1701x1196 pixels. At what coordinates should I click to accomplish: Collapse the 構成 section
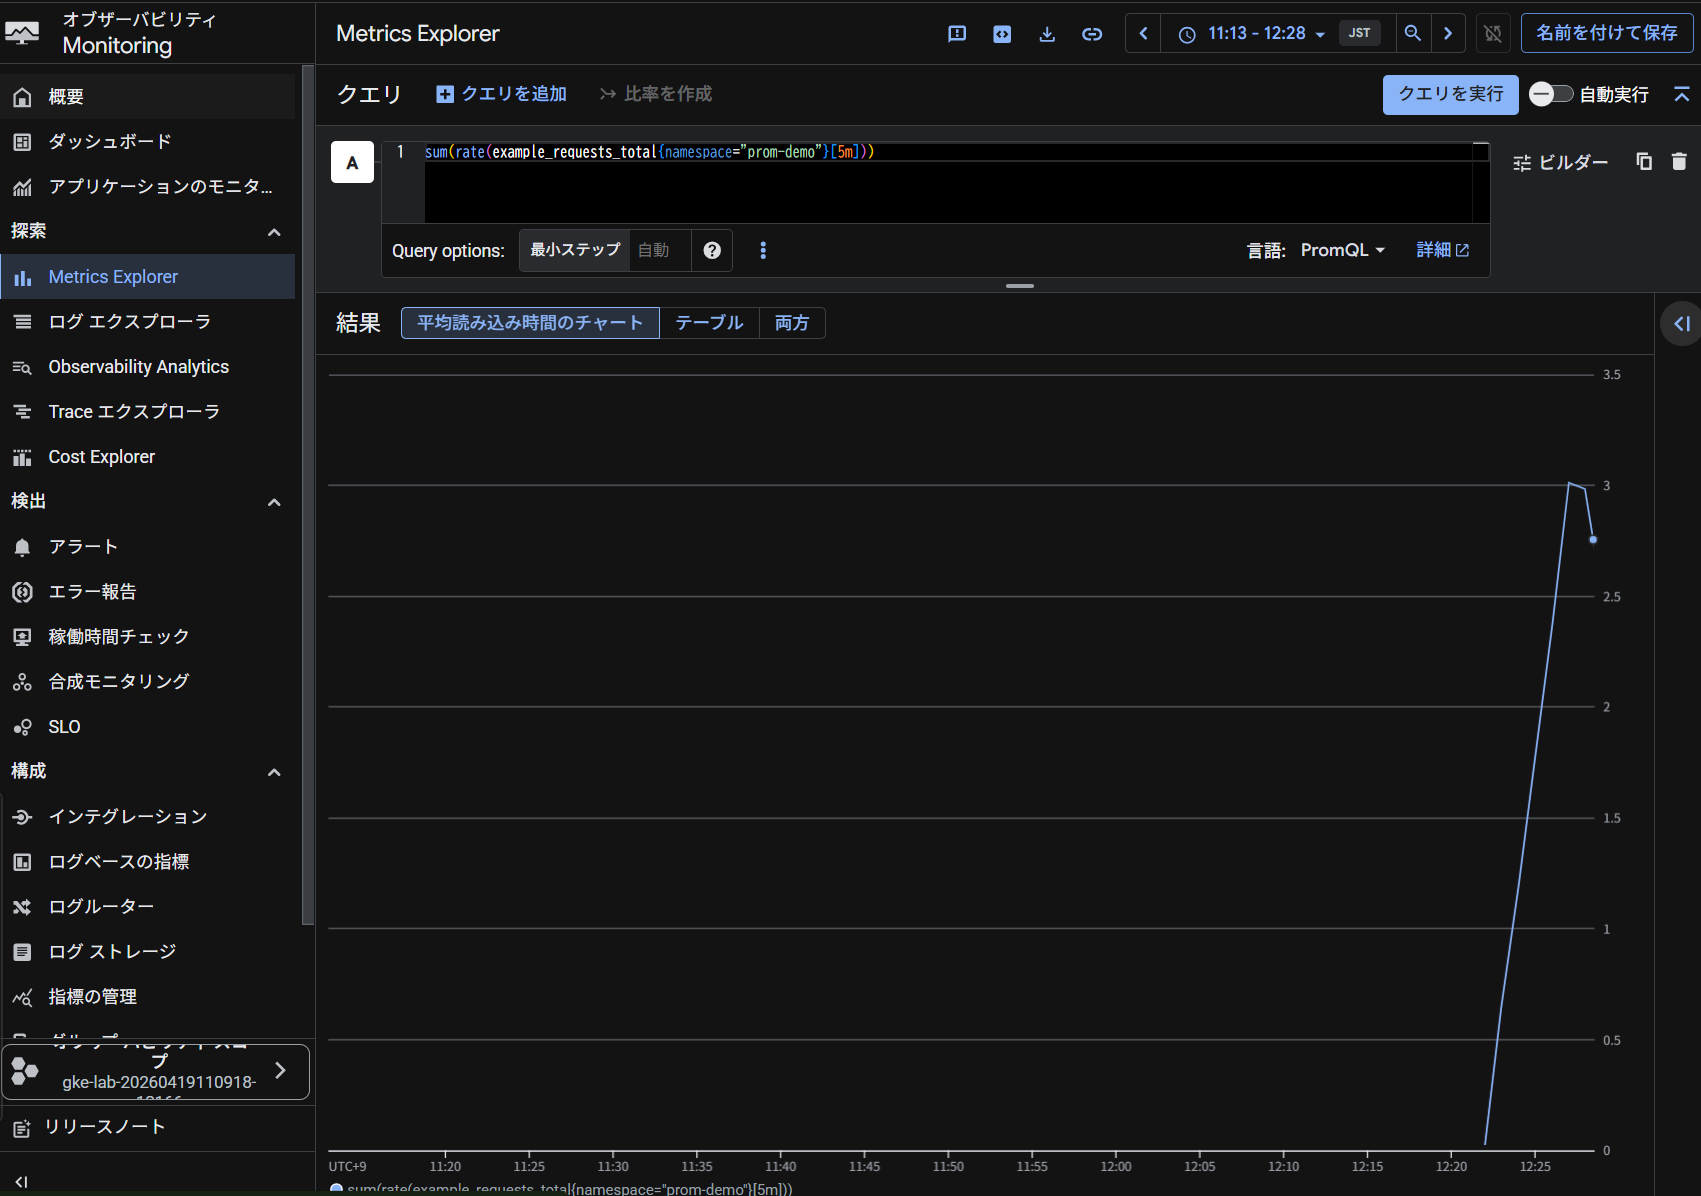pyautogui.click(x=274, y=772)
